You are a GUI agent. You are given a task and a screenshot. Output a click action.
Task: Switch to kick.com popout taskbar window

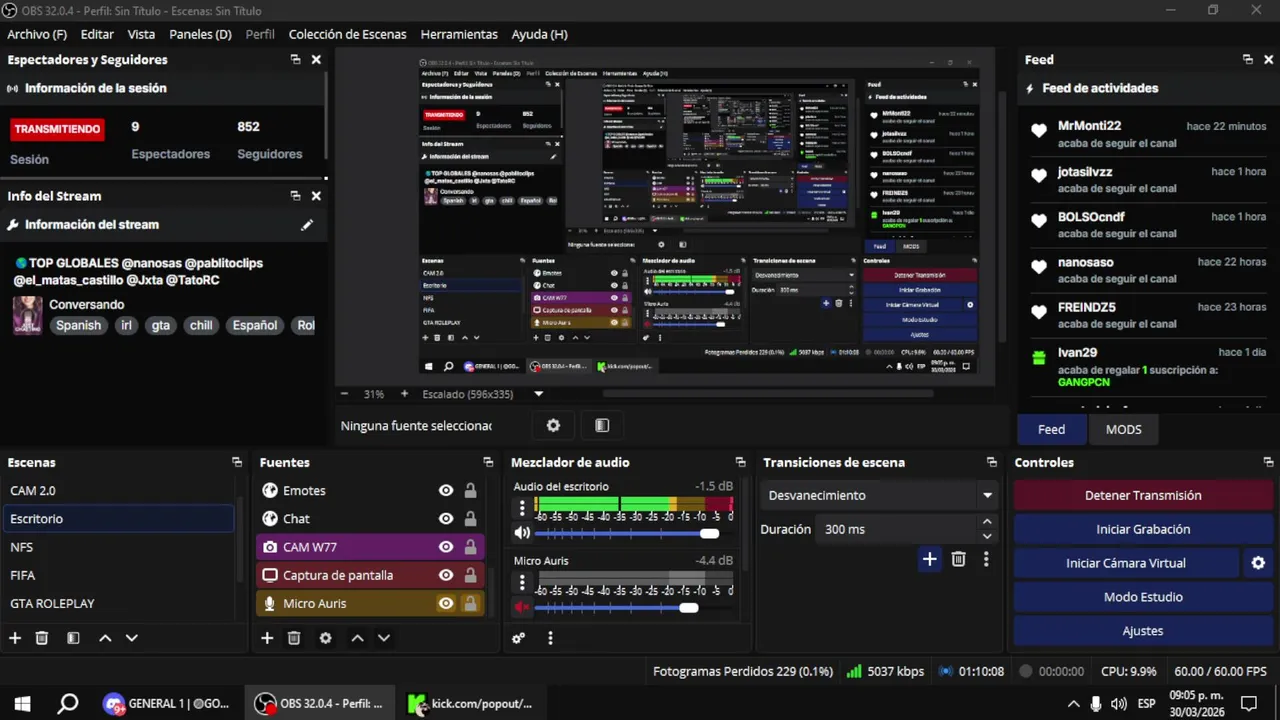click(x=471, y=703)
